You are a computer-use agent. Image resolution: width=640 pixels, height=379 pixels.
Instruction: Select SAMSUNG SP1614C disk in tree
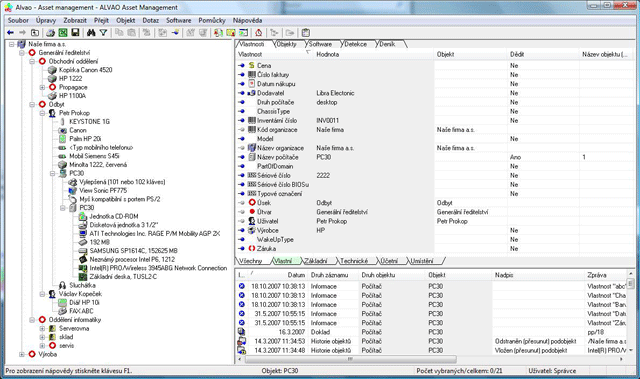click(x=133, y=250)
